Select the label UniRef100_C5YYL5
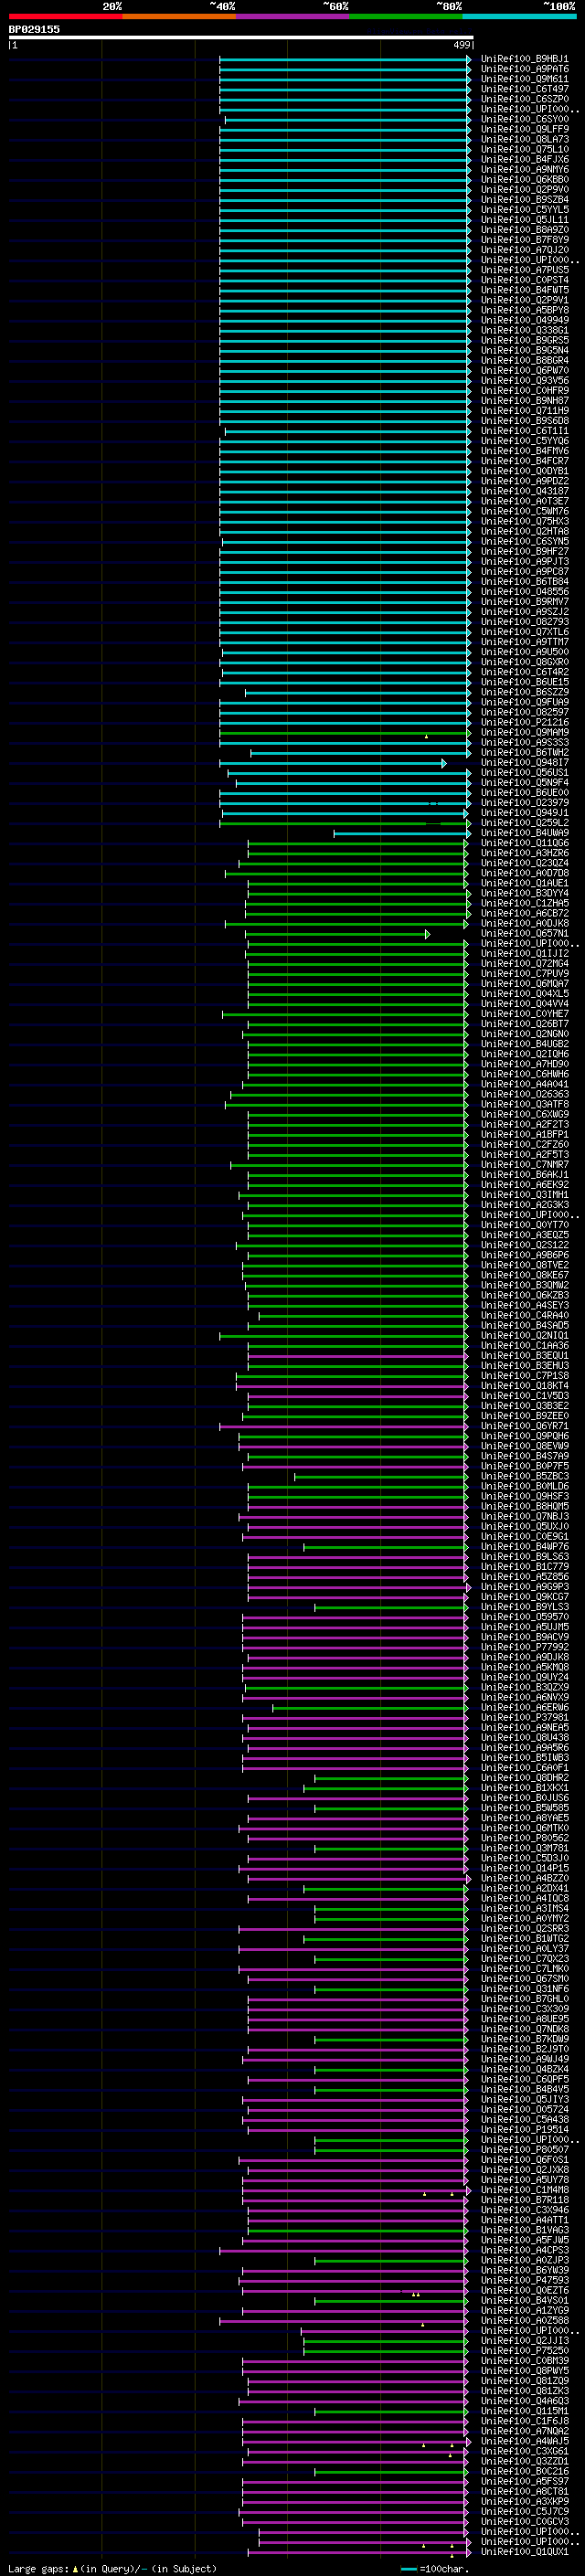 coord(524,209)
